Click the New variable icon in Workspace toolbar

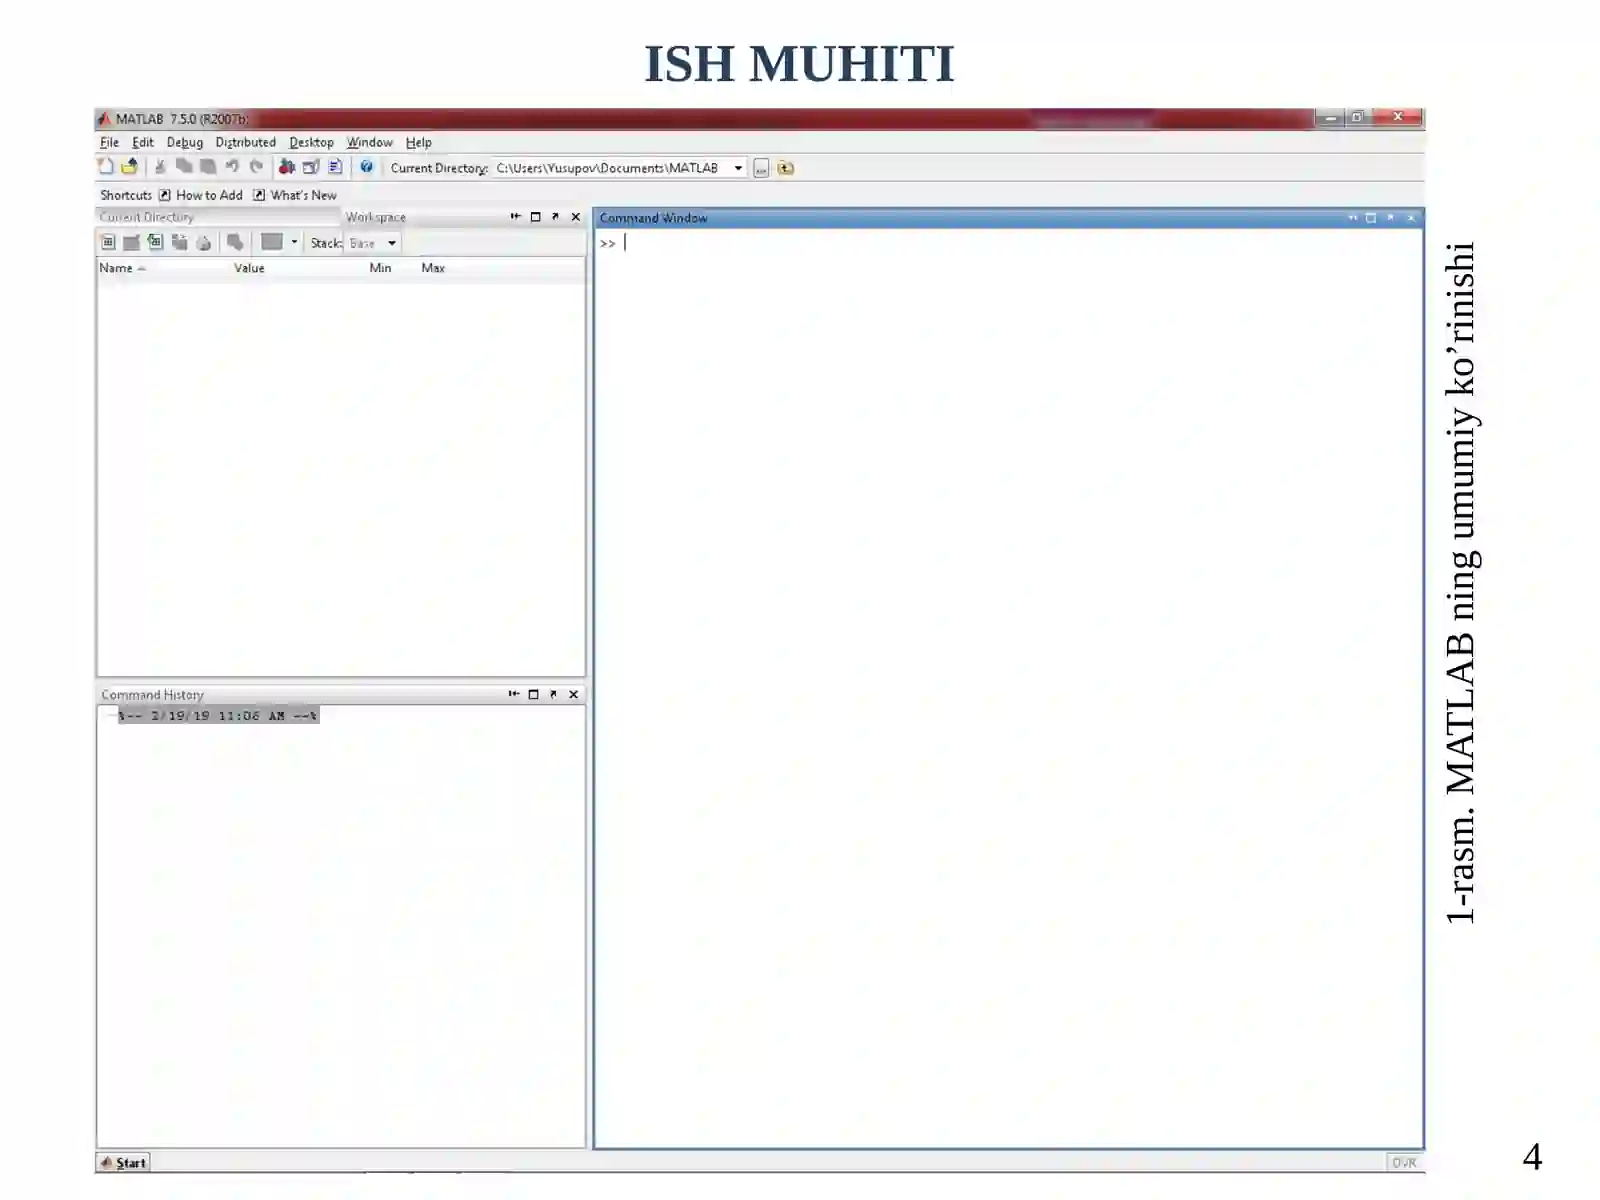[x=108, y=242]
